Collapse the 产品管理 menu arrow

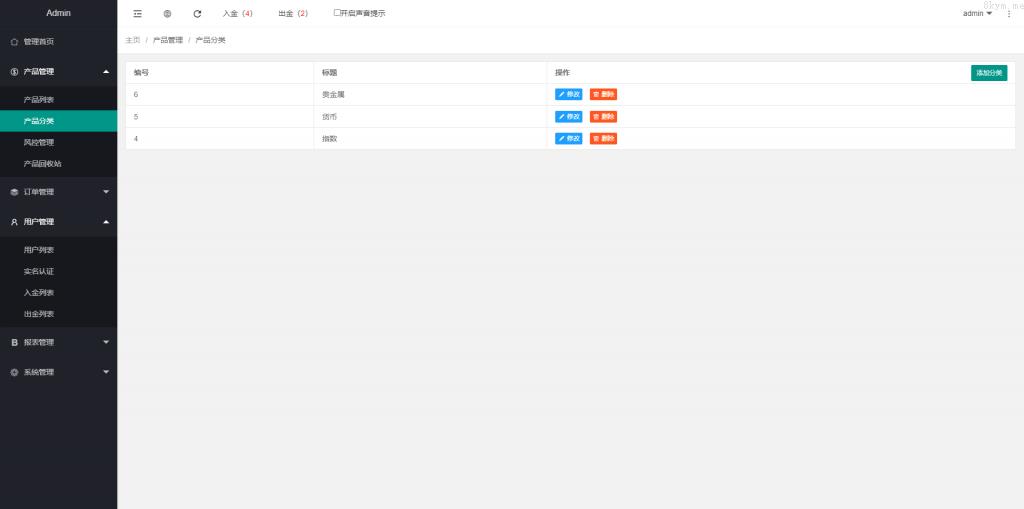coord(106,72)
